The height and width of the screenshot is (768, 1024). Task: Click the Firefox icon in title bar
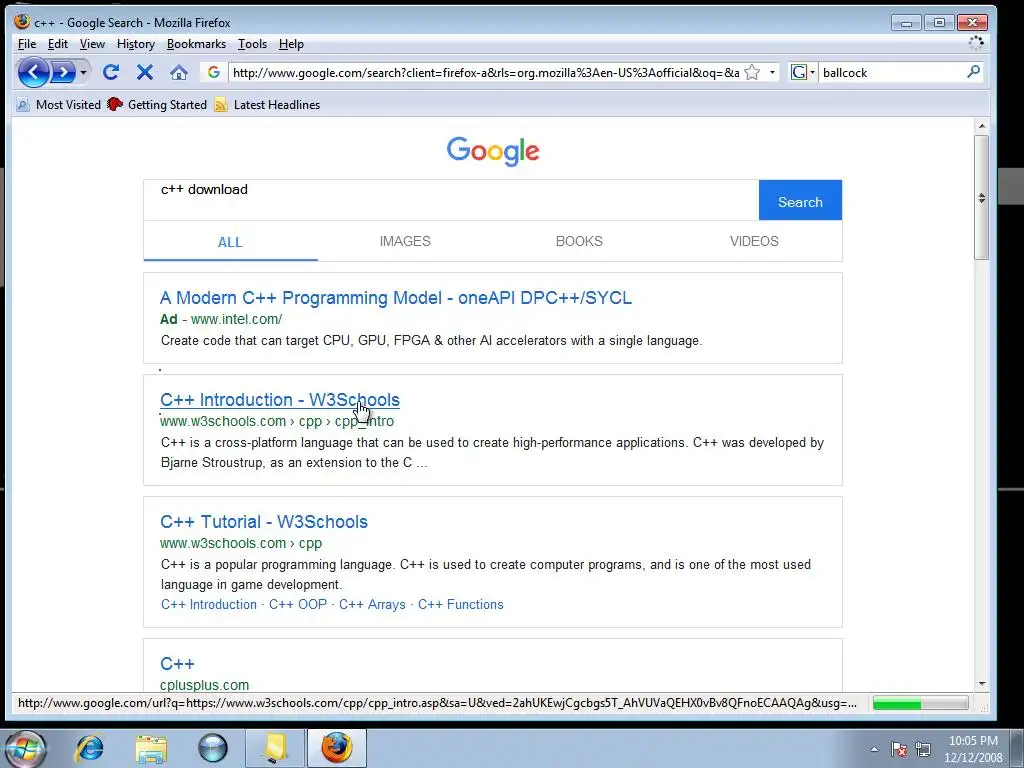[x=22, y=22]
